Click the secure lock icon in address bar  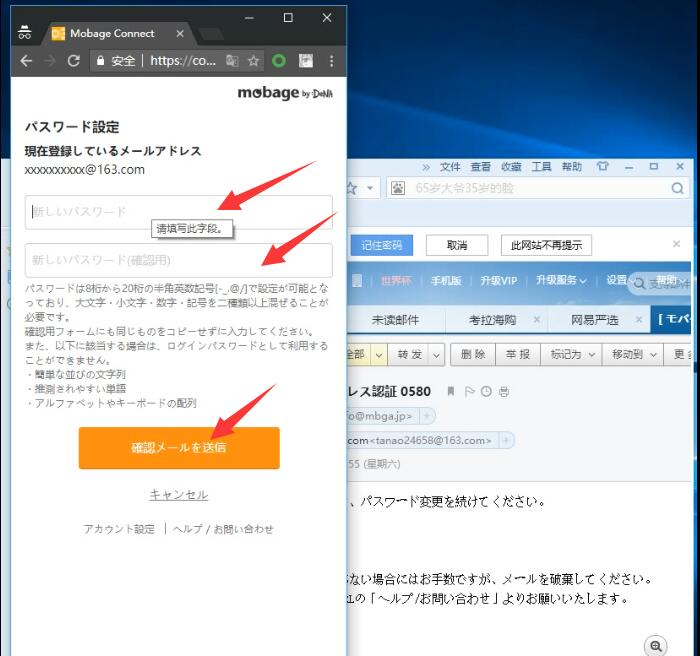tap(100, 61)
